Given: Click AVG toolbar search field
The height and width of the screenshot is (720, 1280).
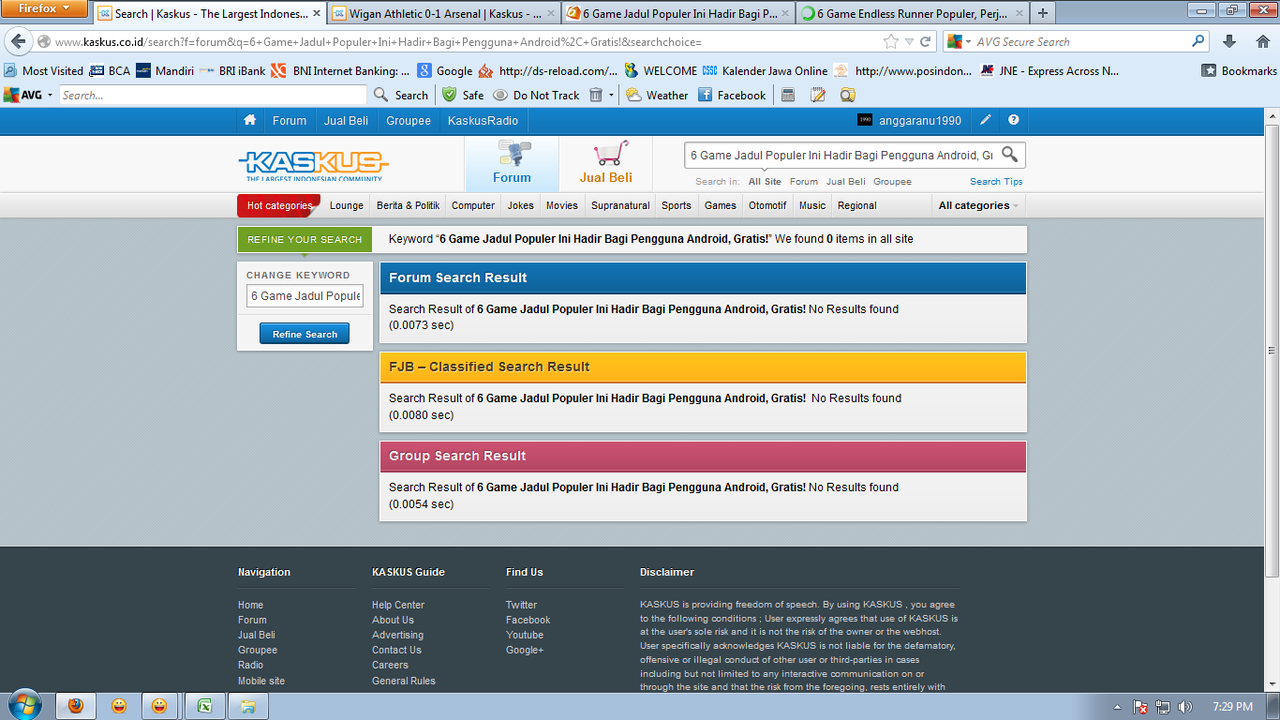Looking at the screenshot, I should [212, 95].
